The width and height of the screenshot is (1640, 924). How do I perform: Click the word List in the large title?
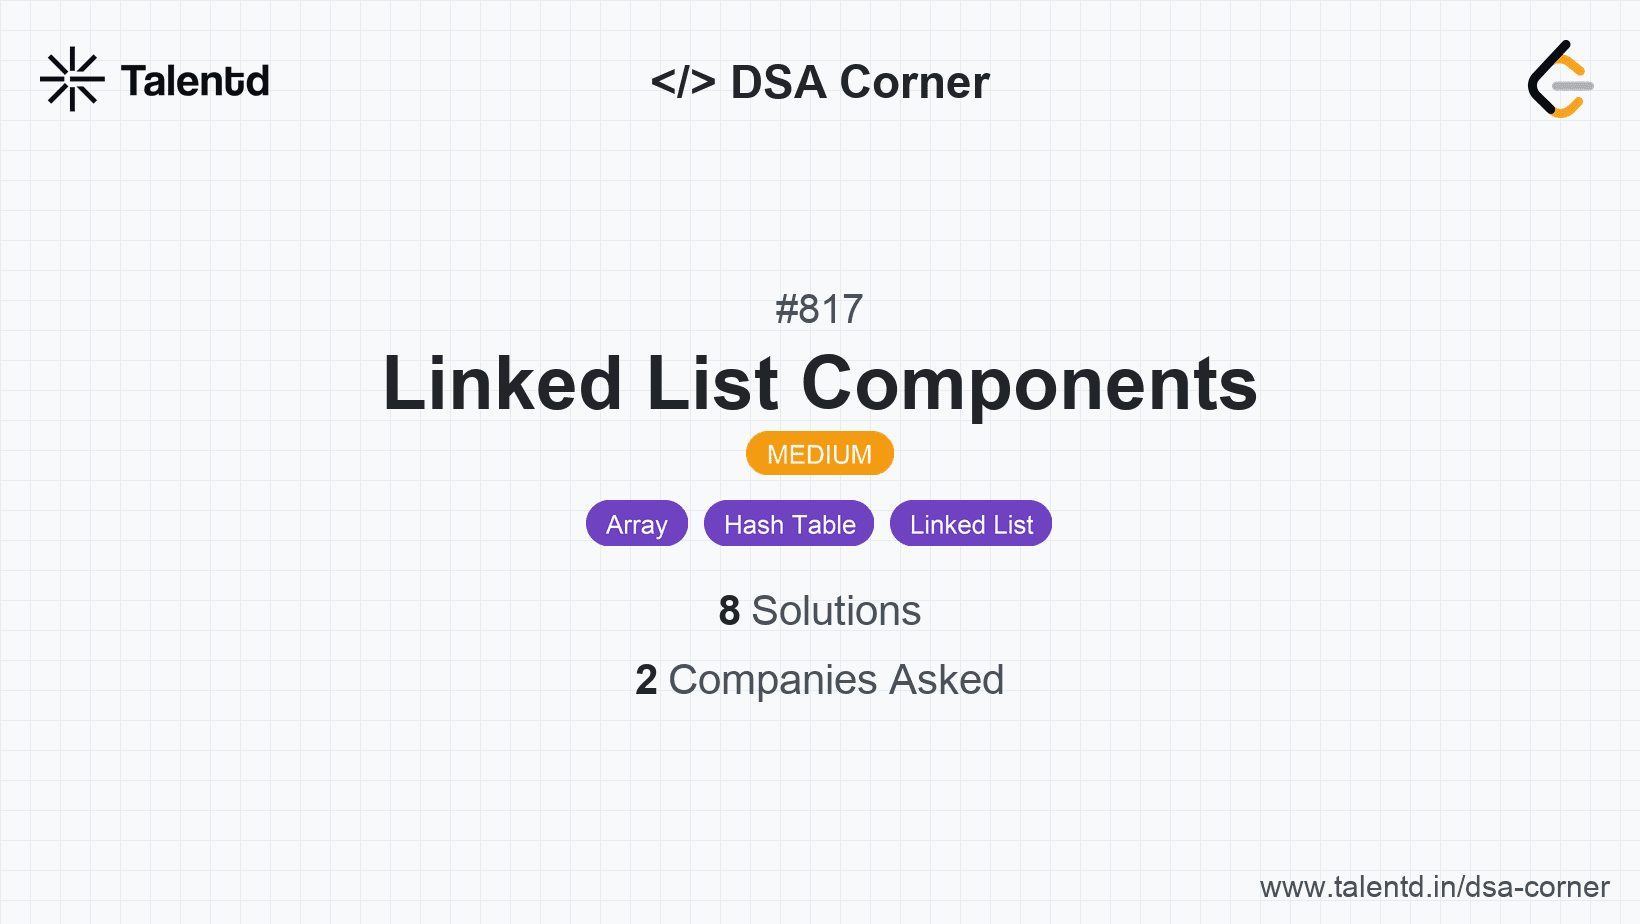[712, 384]
